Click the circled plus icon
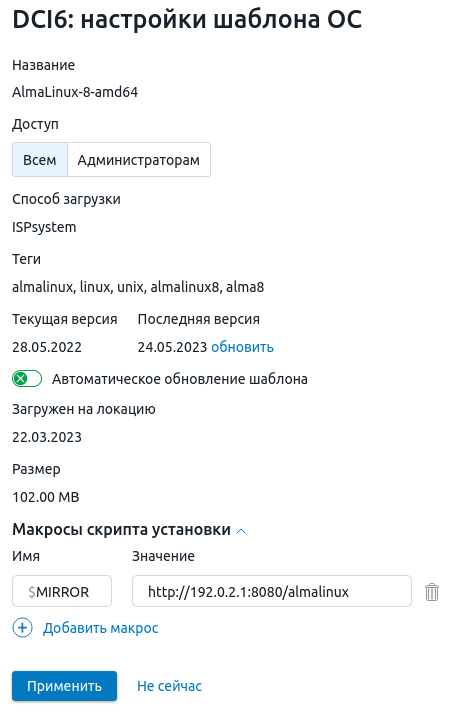Viewport: 453px width, 726px height. click(x=22, y=628)
